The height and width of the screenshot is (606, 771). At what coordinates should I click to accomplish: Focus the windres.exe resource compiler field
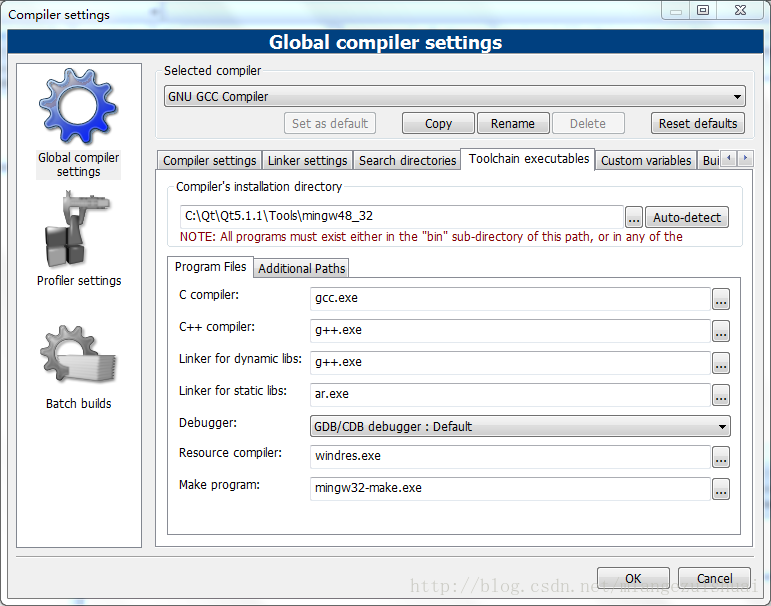[x=510, y=456]
